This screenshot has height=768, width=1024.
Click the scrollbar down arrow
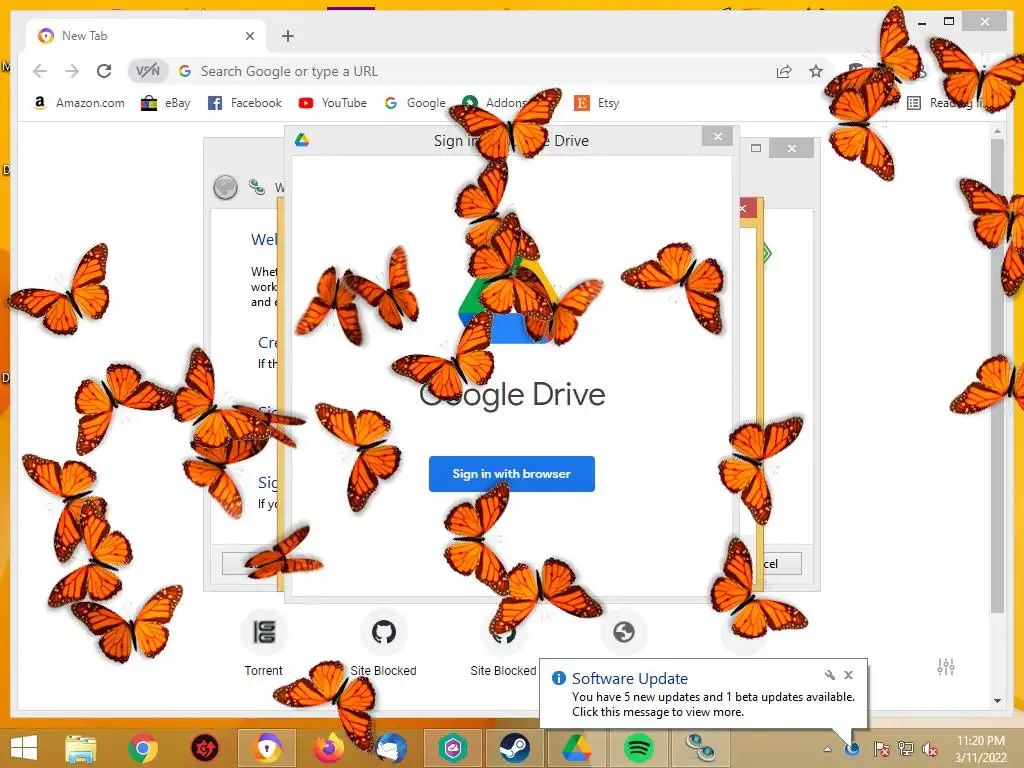(997, 701)
